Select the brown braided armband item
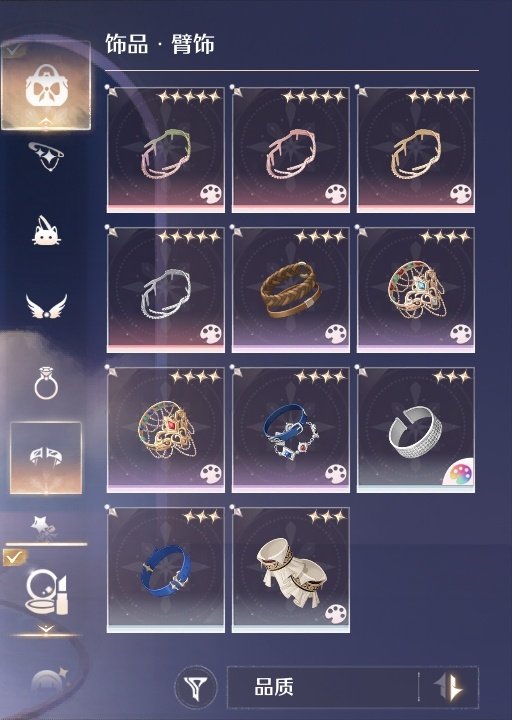The width and height of the screenshot is (512, 720). (291, 290)
